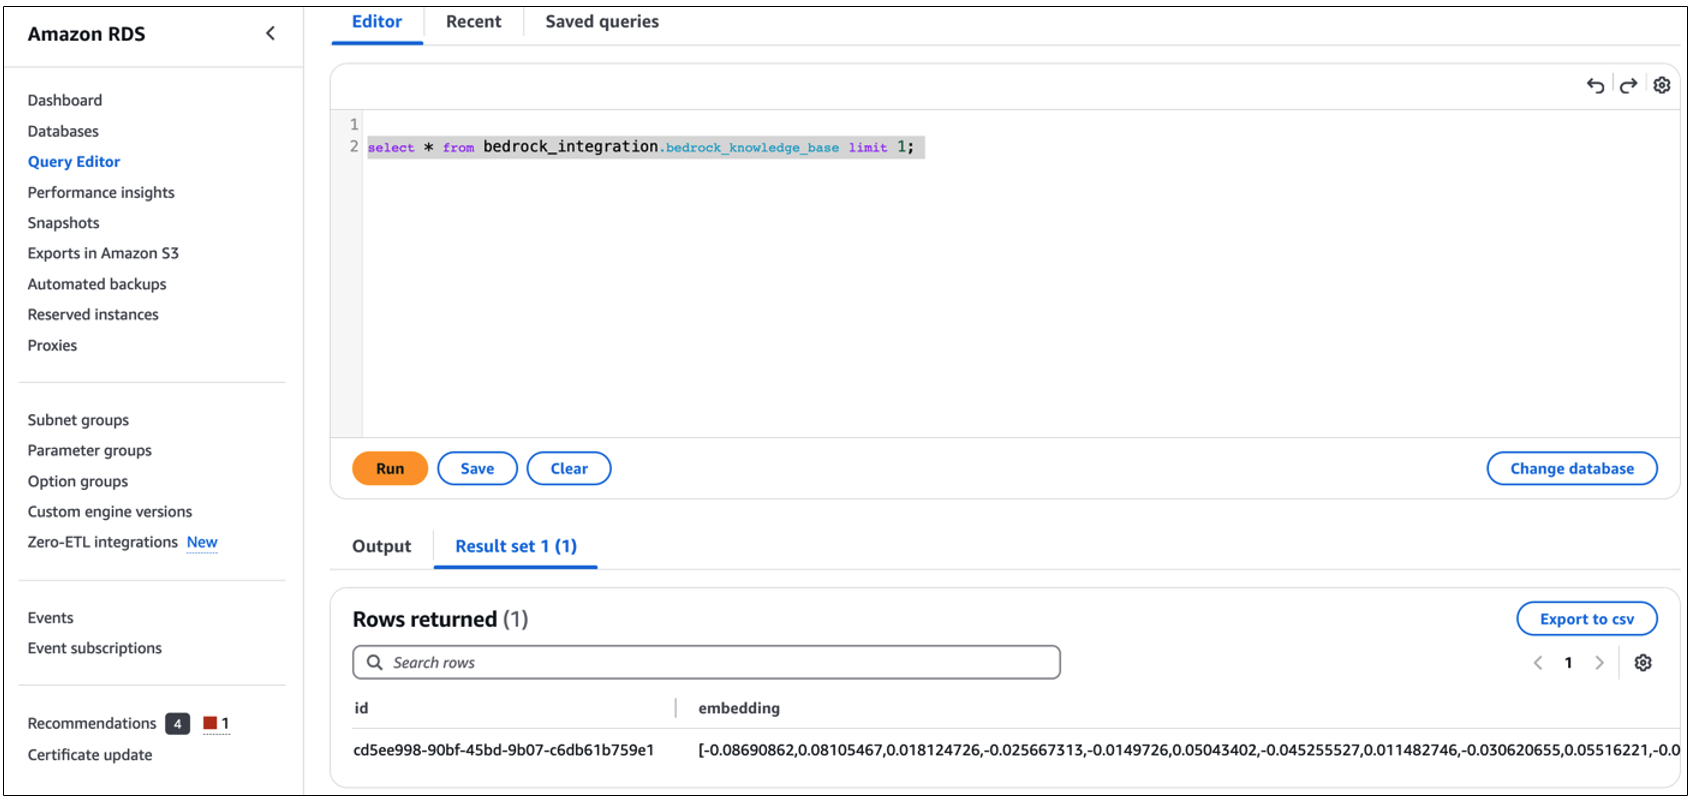Go to Databases in sidebar
Screen dimensions: 1694x803
pos(63,131)
